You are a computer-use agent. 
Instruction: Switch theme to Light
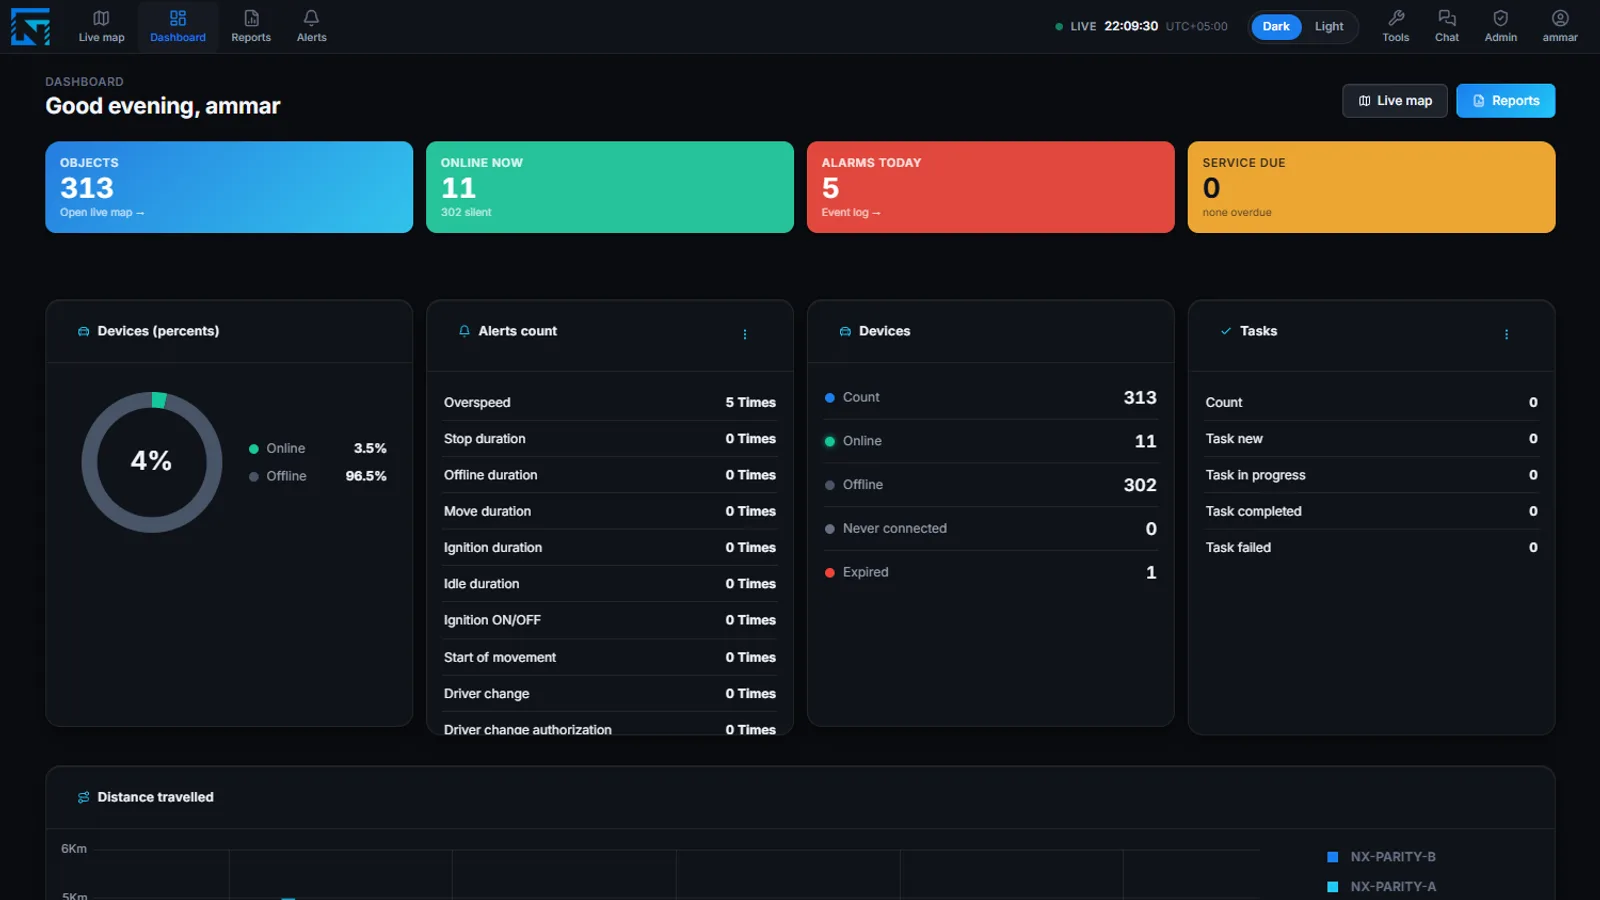pyautogui.click(x=1329, y=27)
